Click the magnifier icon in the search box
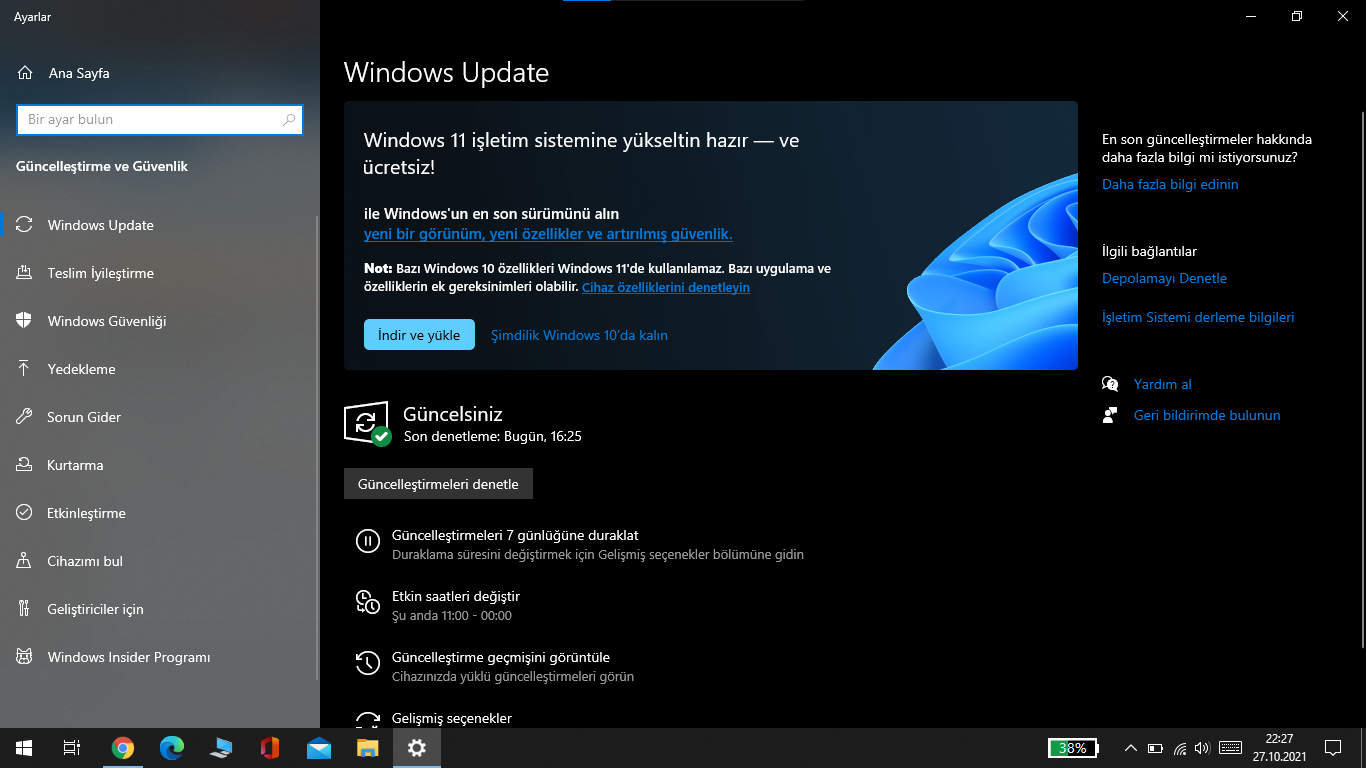 tap(289, 120)
